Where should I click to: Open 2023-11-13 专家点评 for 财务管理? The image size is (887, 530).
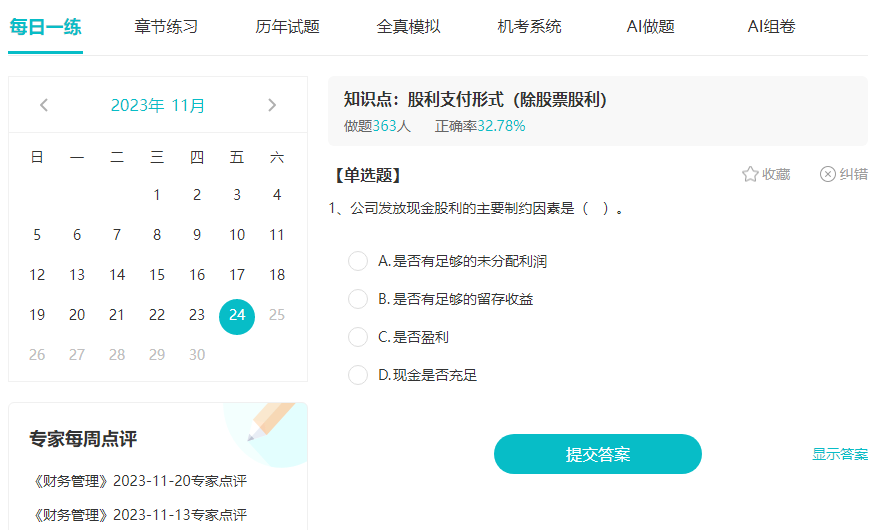[x=140, y=515]
